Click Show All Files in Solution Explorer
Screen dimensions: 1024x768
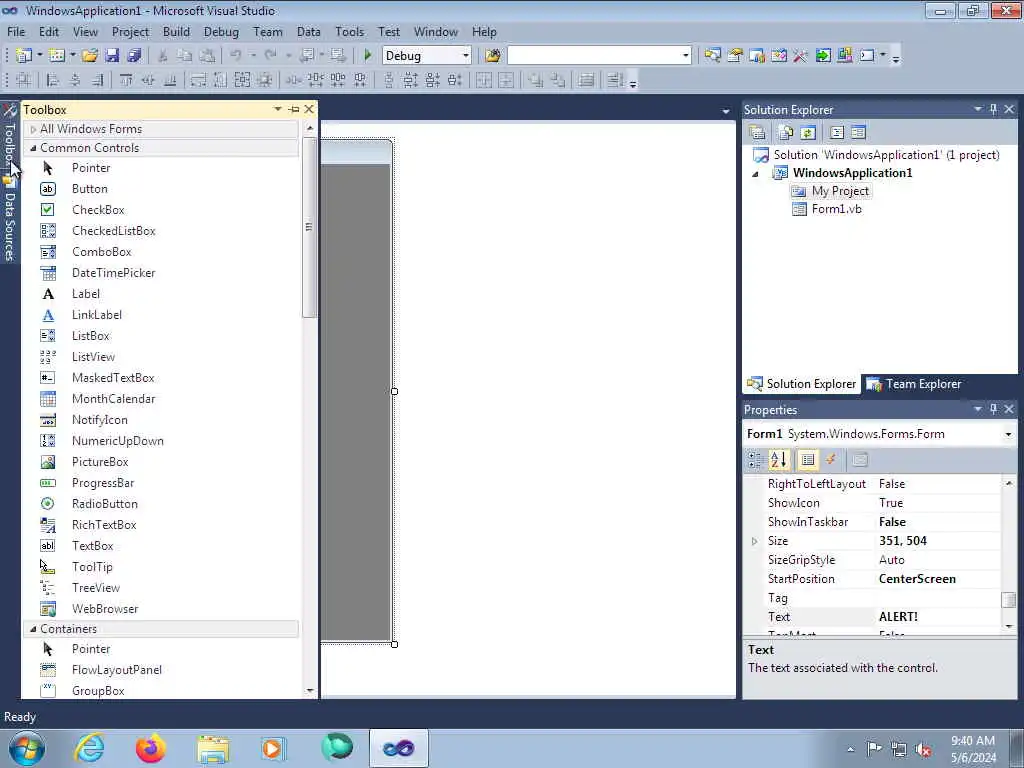(x=786, y=133)
